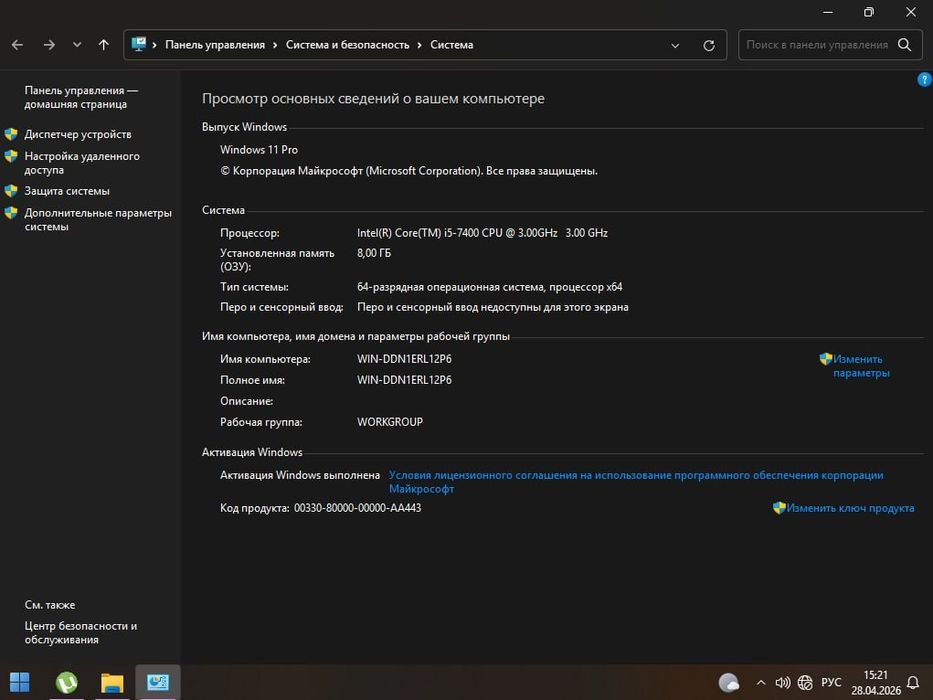Click the computer icon in the address bar
The image size is (933, 700).
coord(139,44)
